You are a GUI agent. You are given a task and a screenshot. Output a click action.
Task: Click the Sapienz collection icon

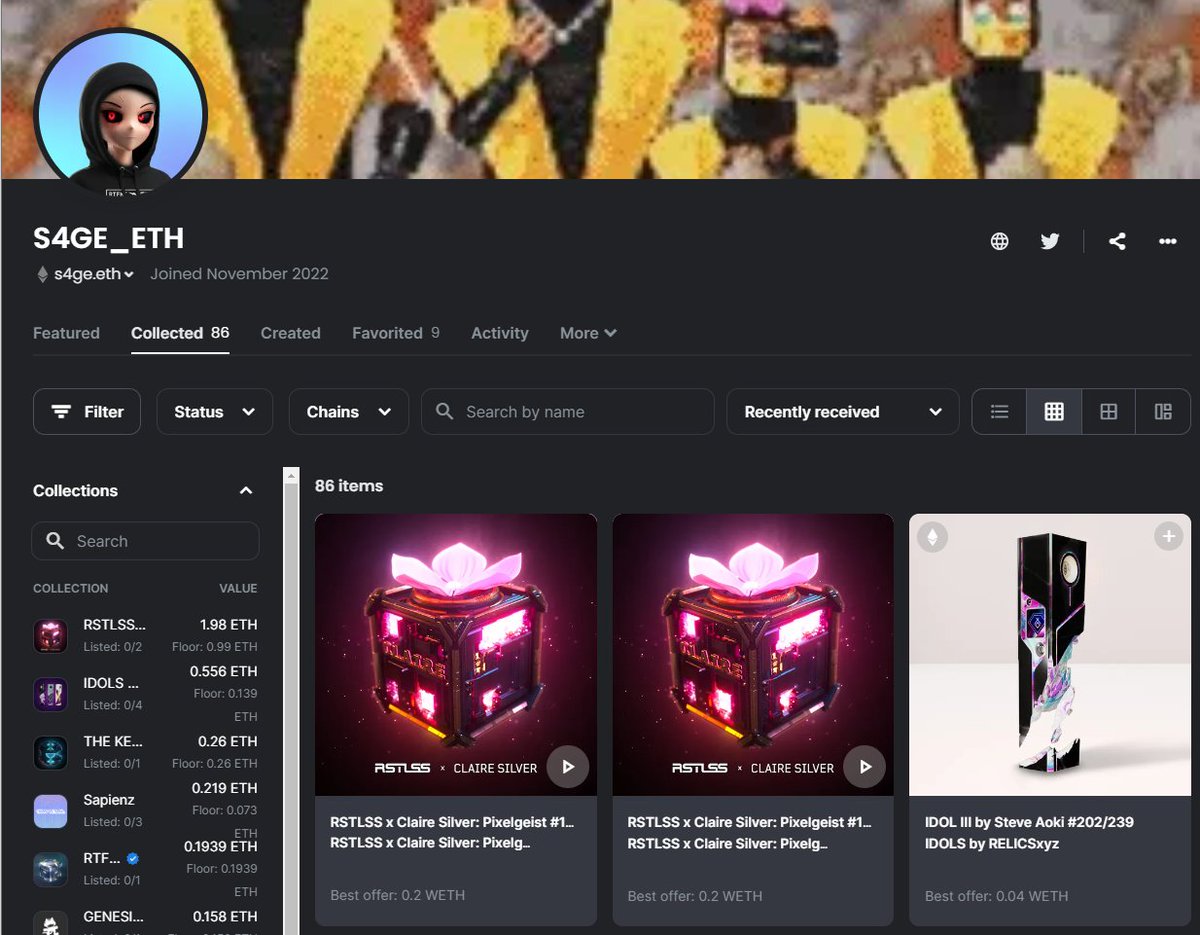[x=50, y=811]
